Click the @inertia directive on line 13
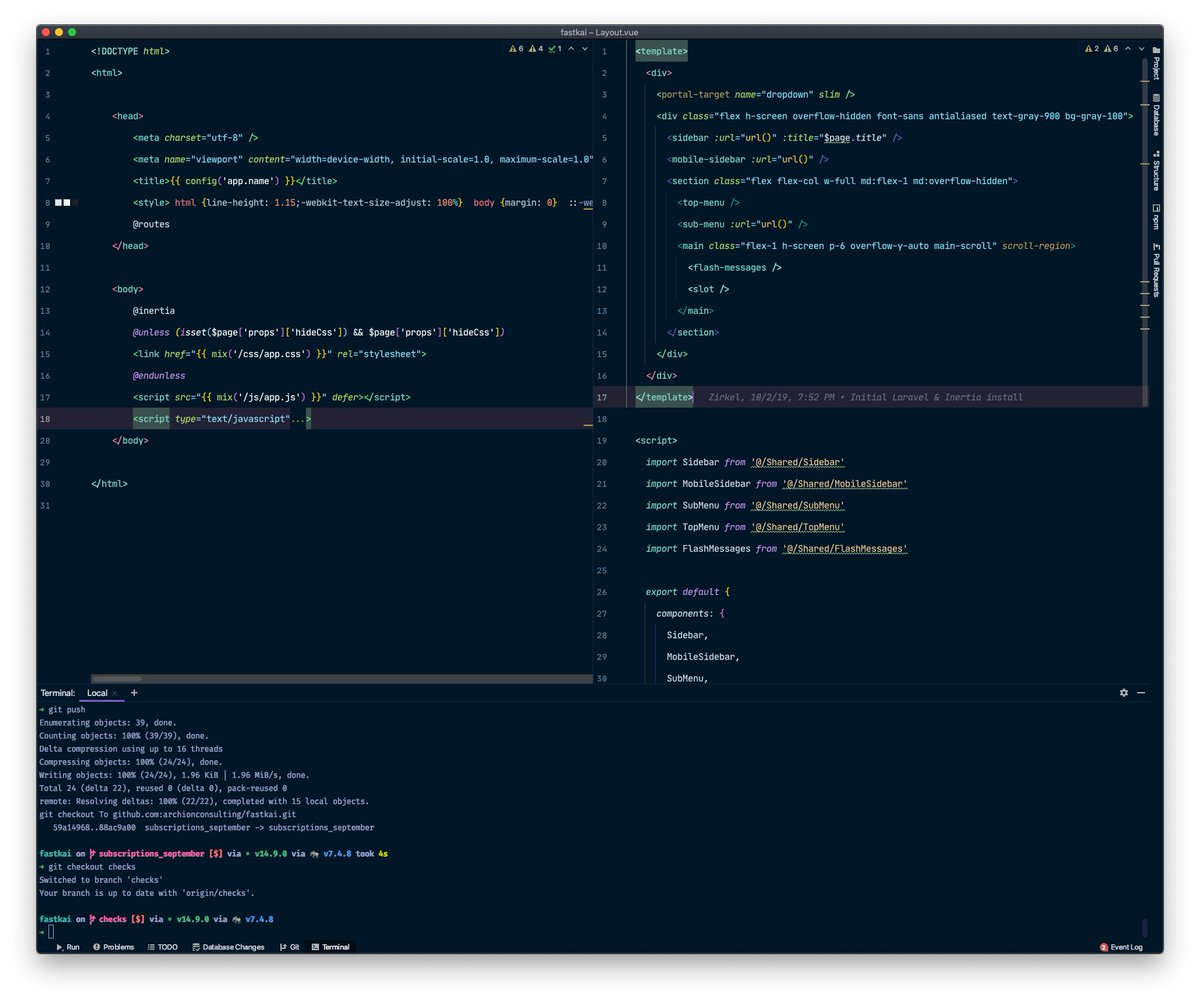 click(x=153, y=311)
